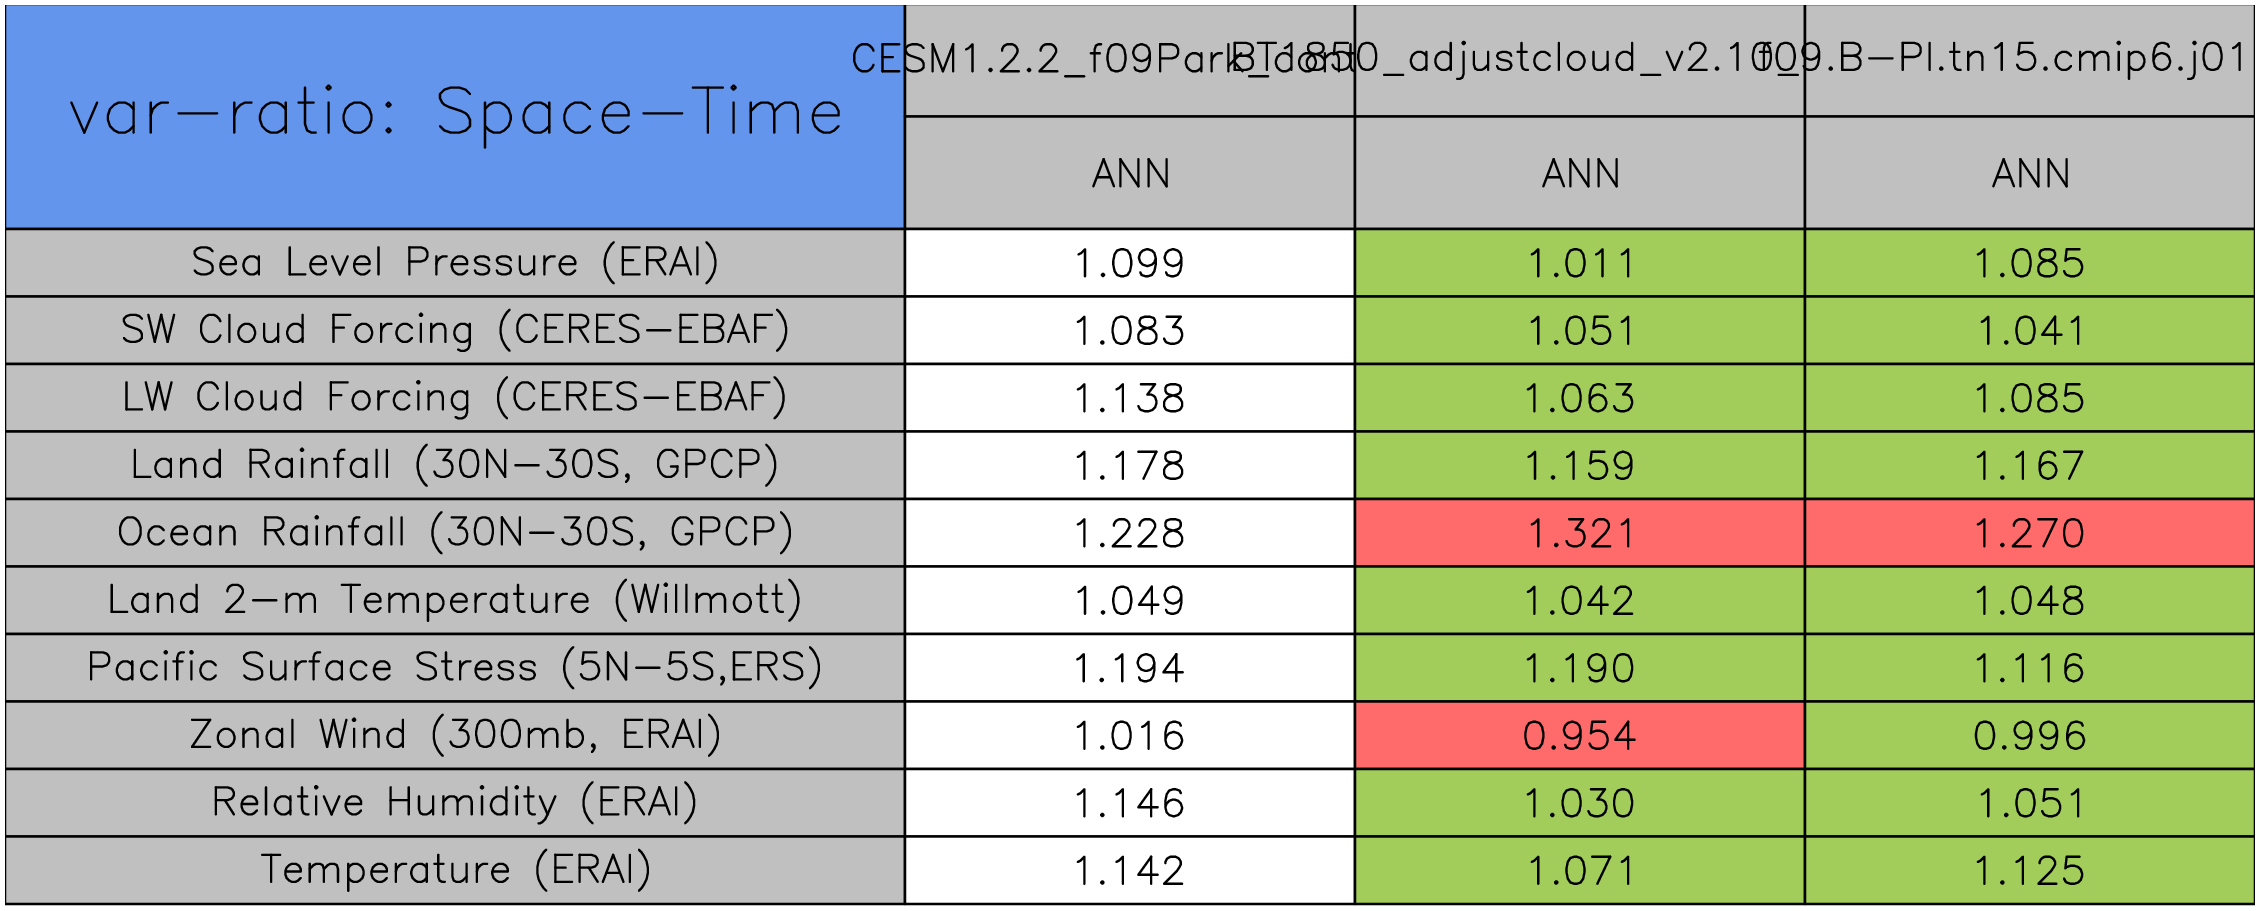Select the white cell with value 1.228
Screen dimensions: 2260x911
(x=1129, y=533)
